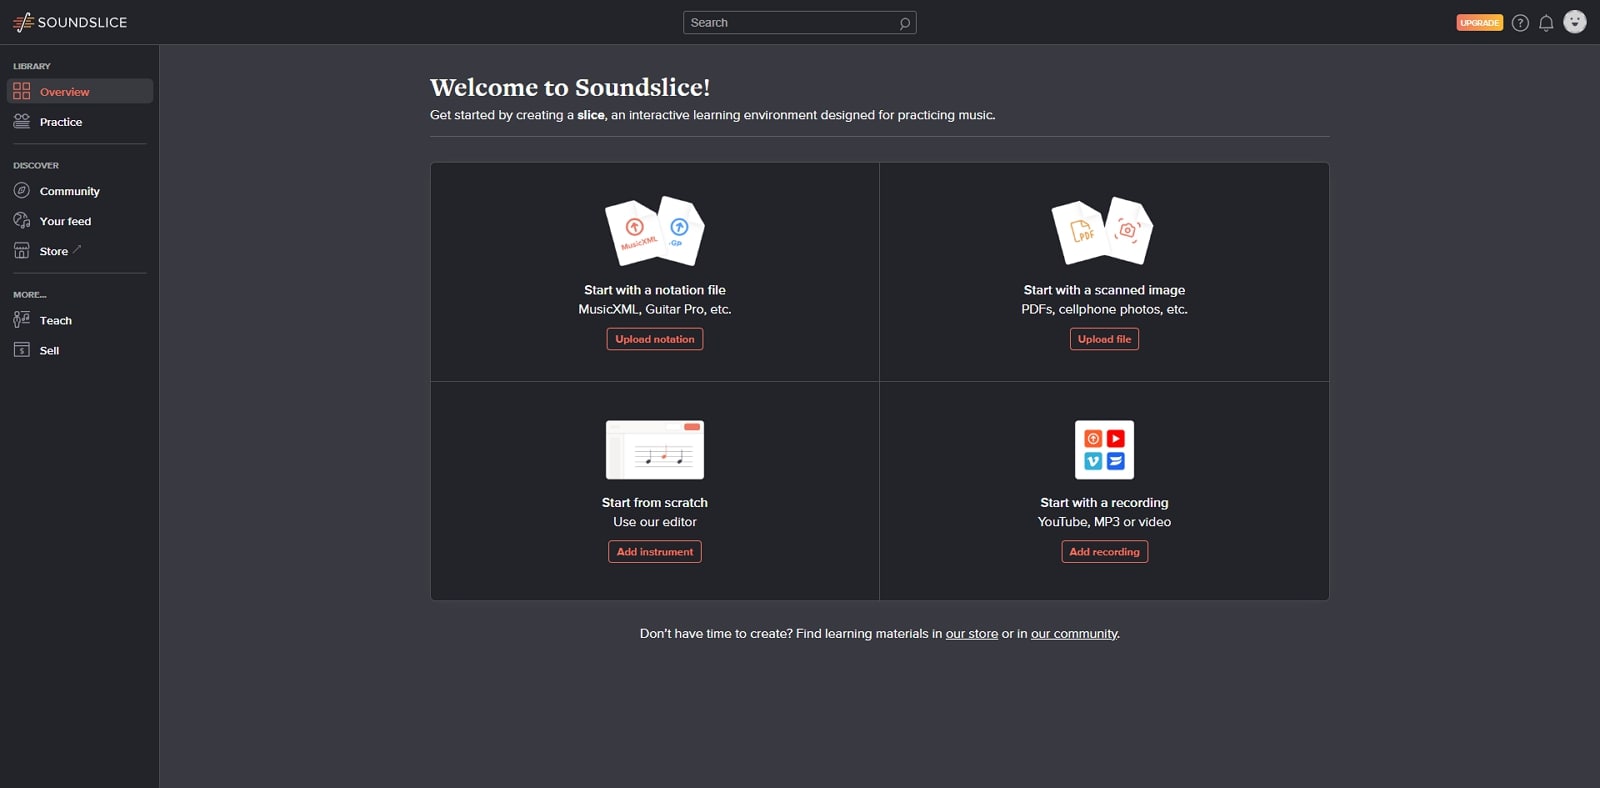Click the 'YouTube, MP3 or video' text

[x=1104, y=522]
